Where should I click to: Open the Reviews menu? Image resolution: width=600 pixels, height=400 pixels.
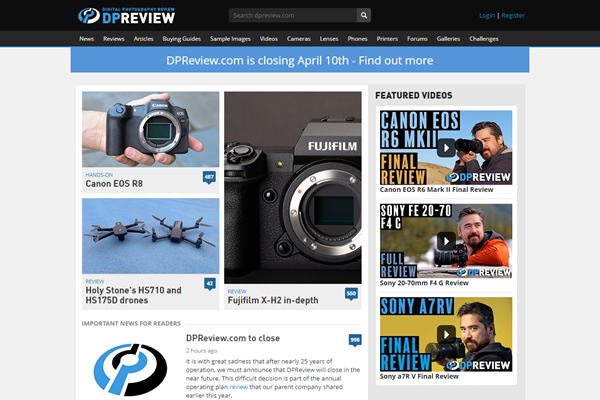coord(114,39)
